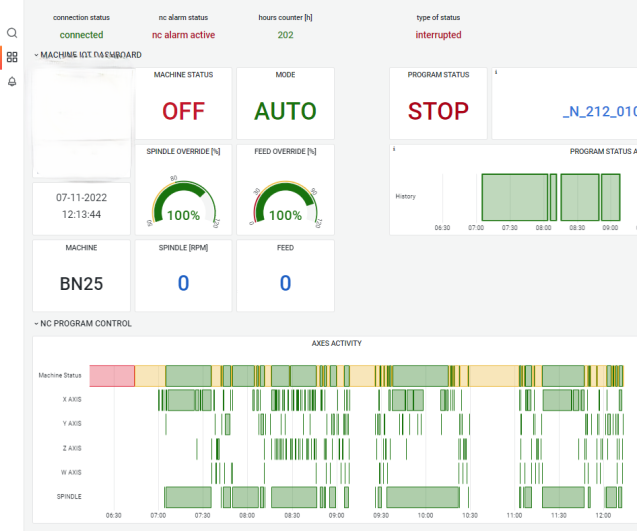
Task: Open the MACHINE STATUS panel title menu
Action: [183, 75]
